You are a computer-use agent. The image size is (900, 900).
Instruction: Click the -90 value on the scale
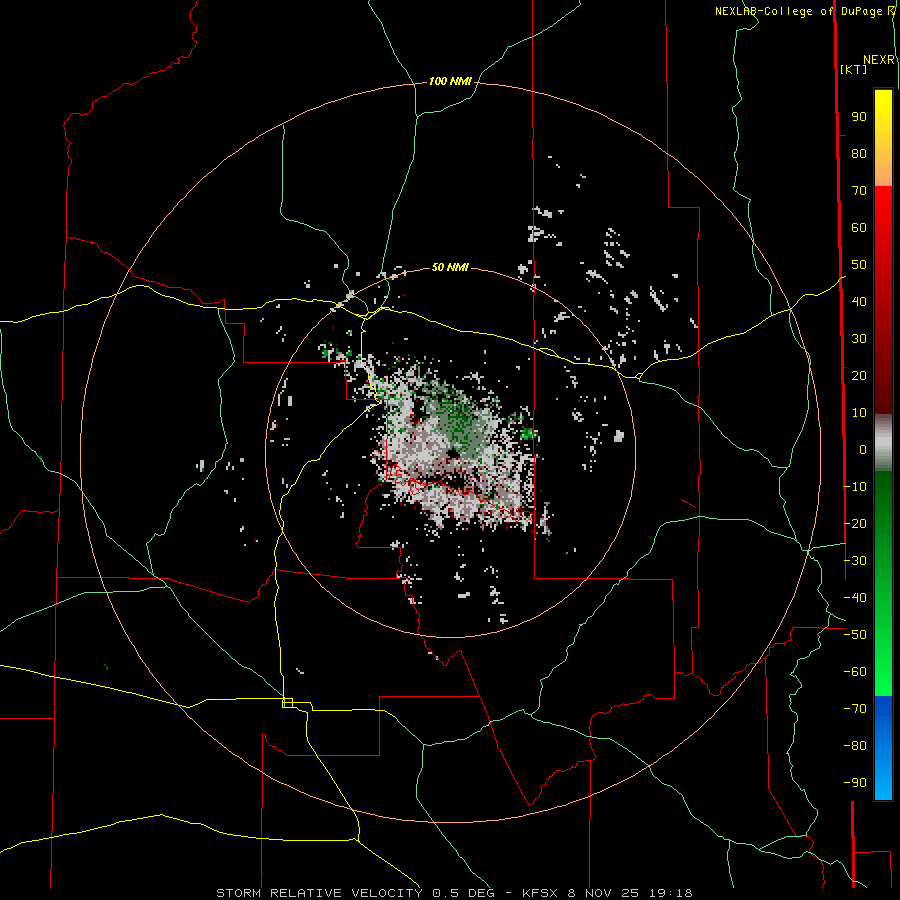[855, 783]
